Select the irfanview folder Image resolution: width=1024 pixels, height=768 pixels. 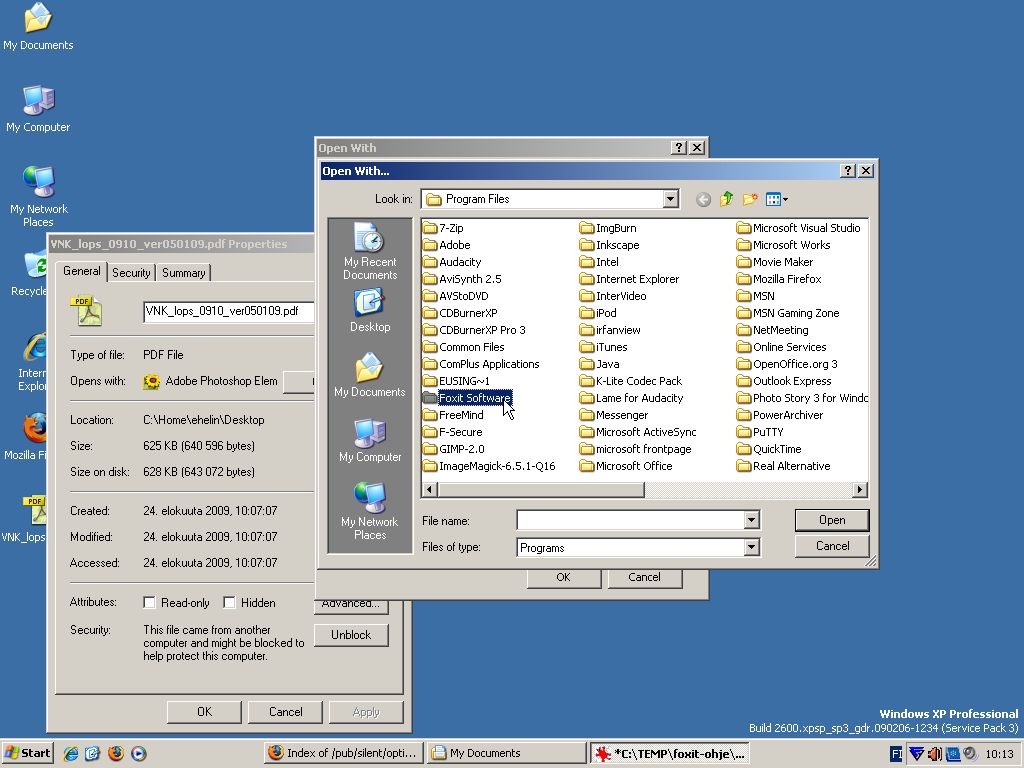(x=610, y=330)
